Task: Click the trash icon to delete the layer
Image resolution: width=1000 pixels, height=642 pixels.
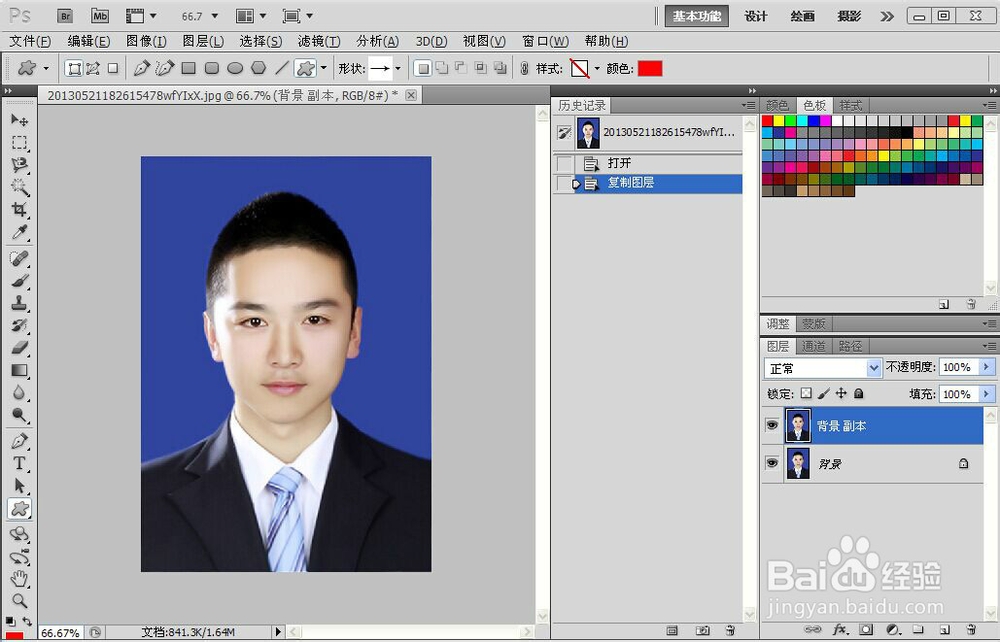Action: coord(971,629)
